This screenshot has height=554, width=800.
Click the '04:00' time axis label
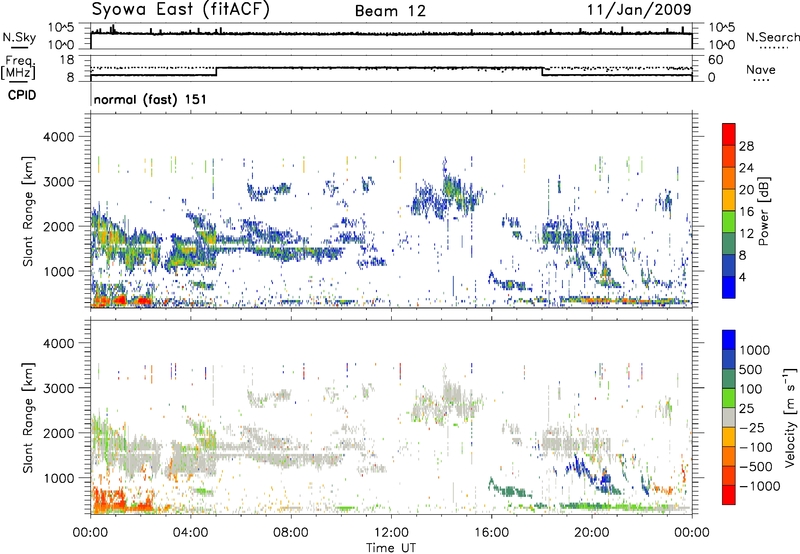(190, 532)
